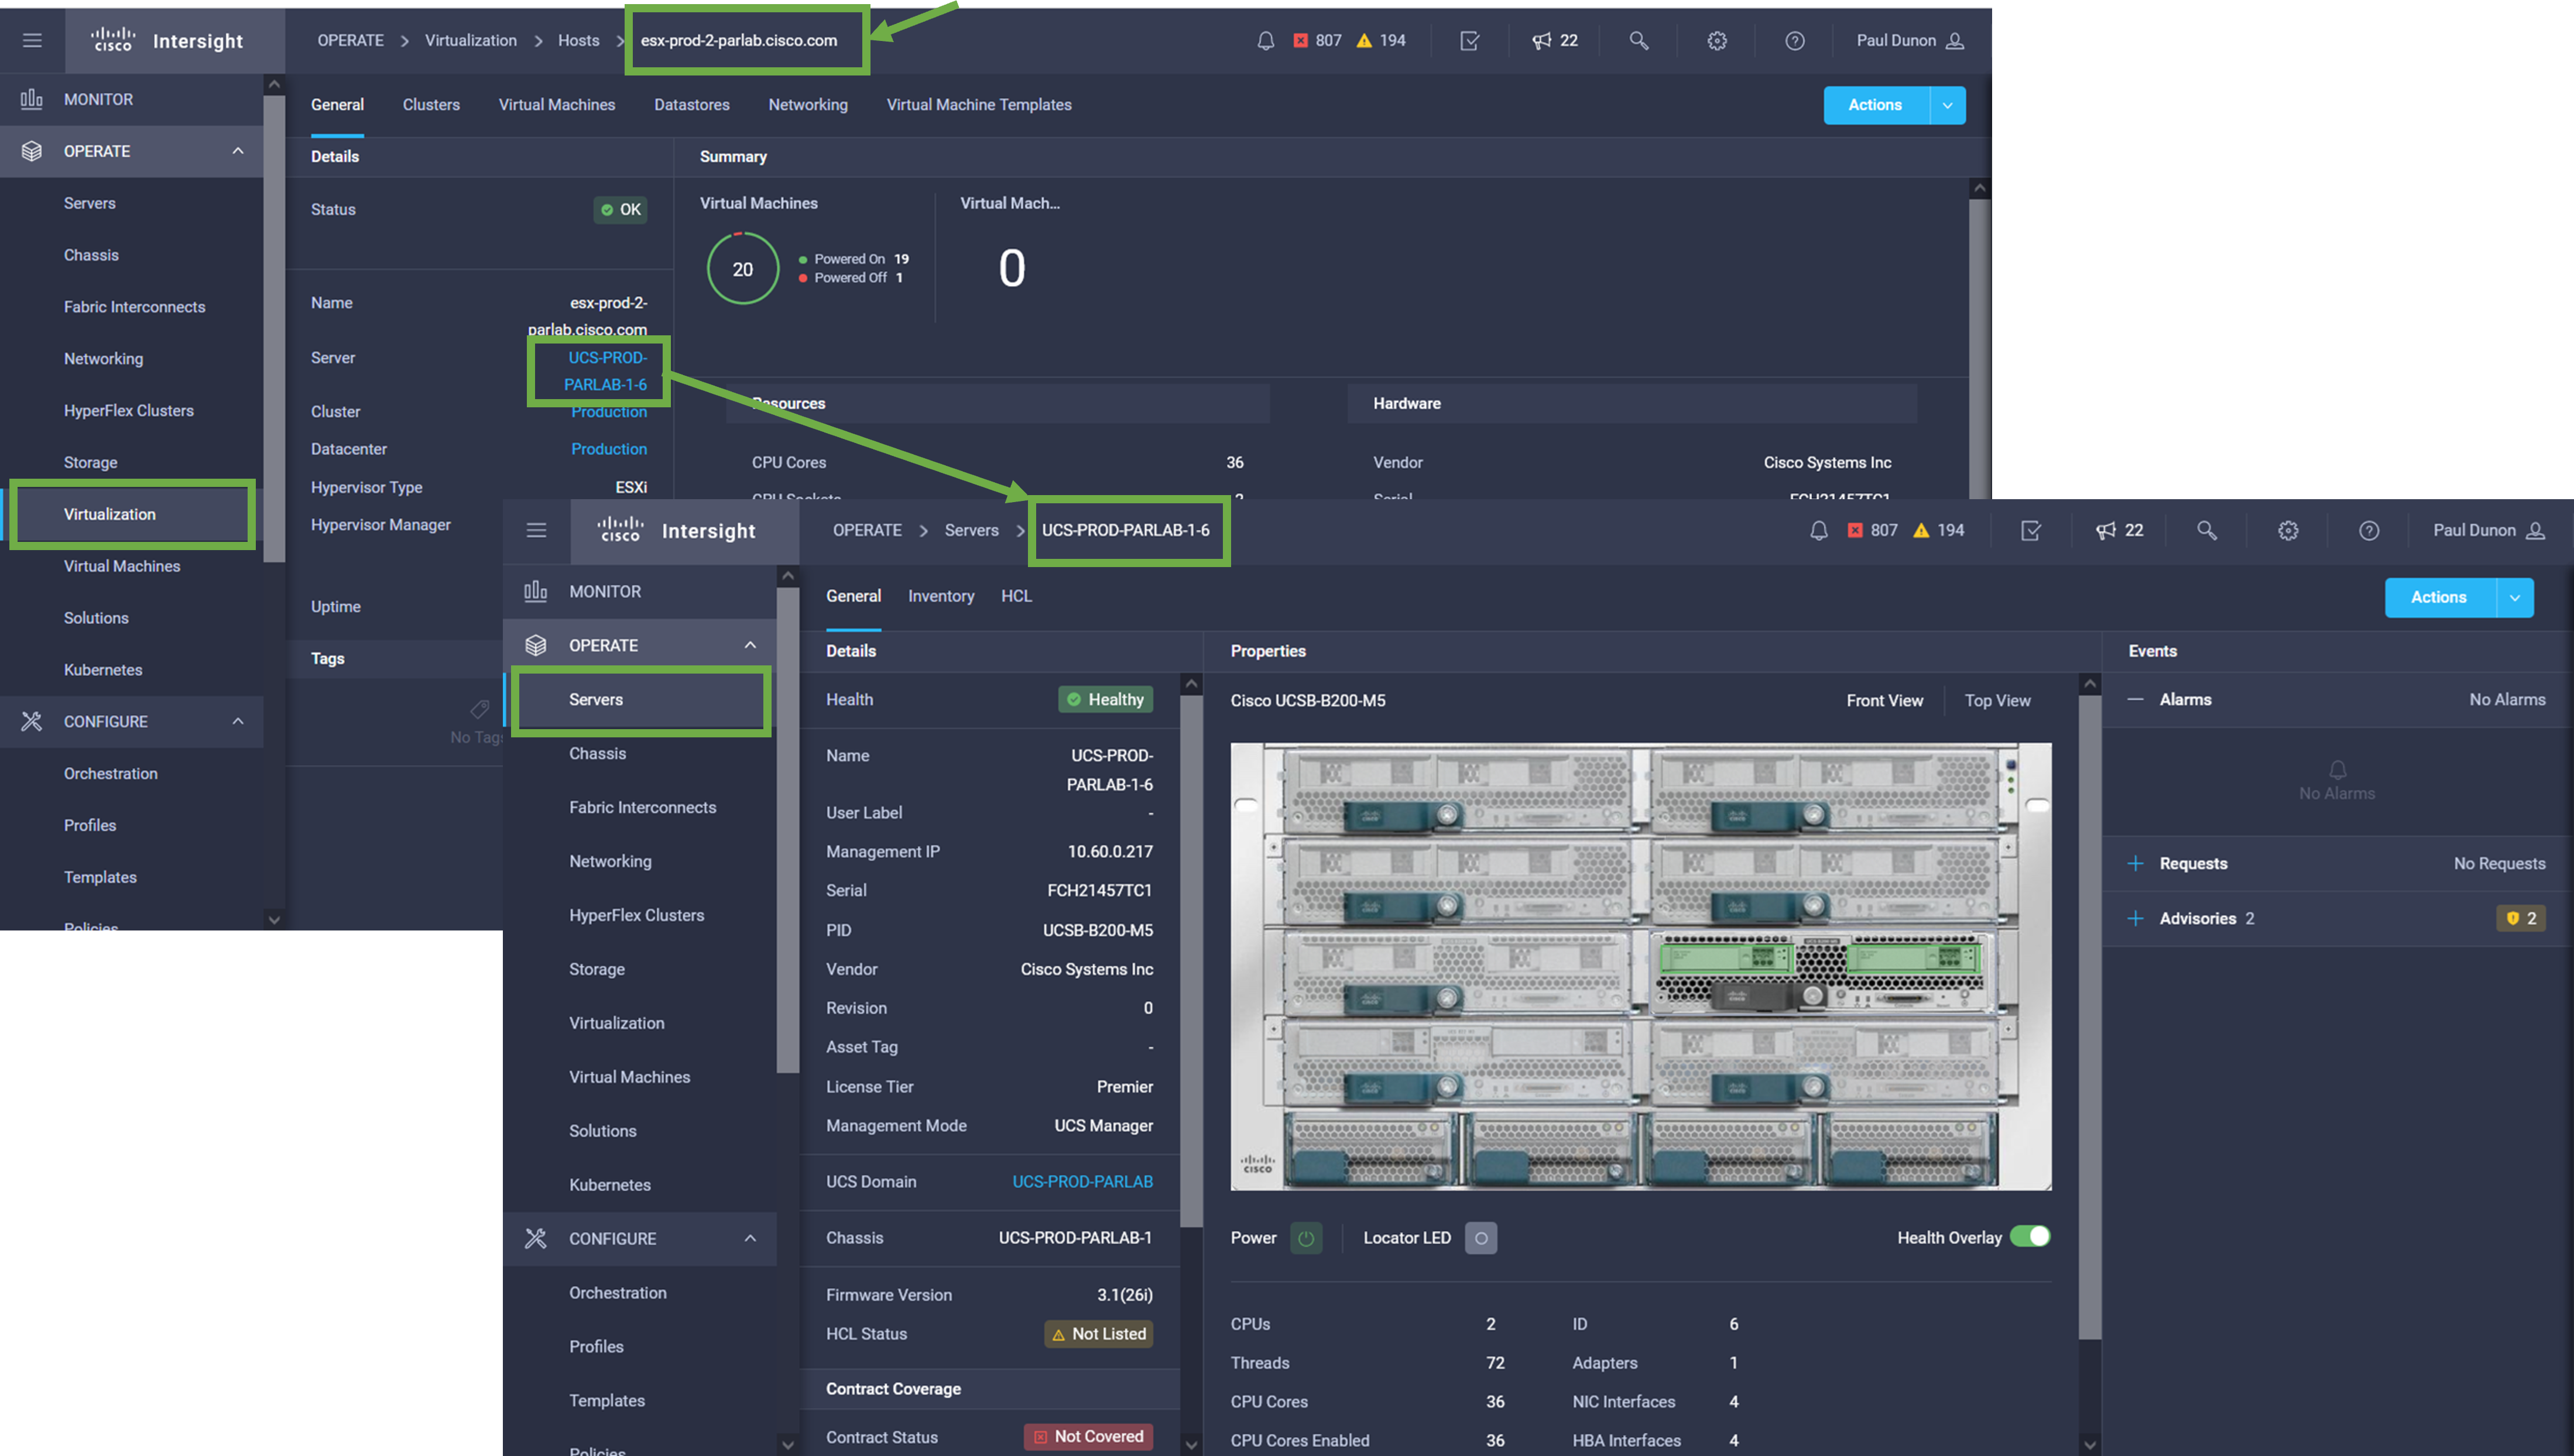
Task: Open the help question mark in the lower header
Action: coord(2368,531)
